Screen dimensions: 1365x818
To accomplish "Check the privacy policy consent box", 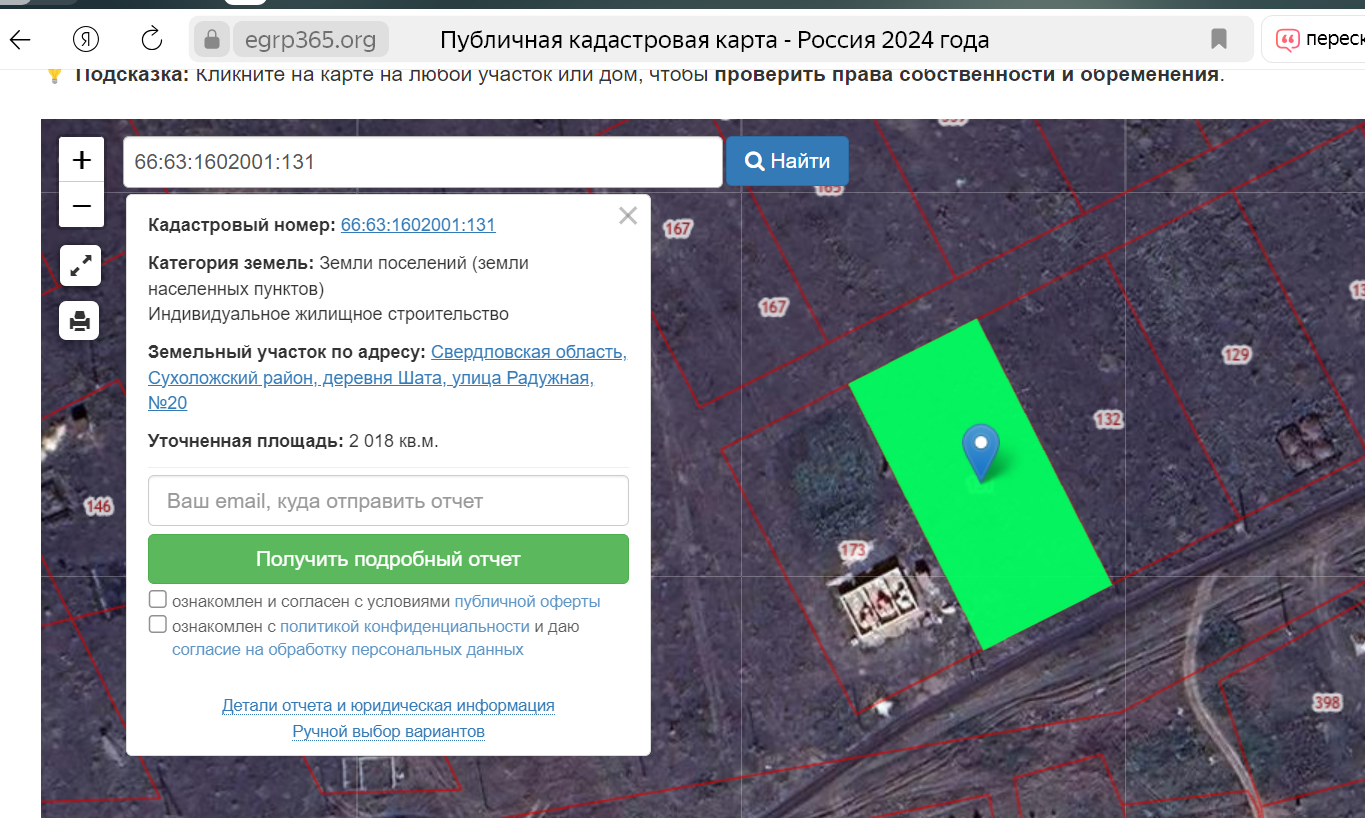I will click(158, 625).
